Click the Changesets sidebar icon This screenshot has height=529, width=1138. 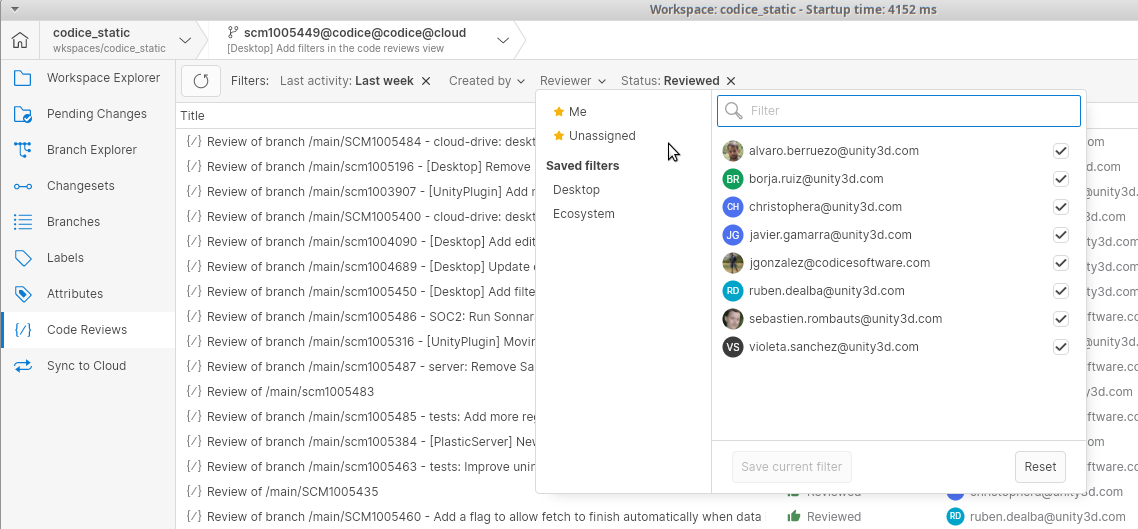pos(22,186)
